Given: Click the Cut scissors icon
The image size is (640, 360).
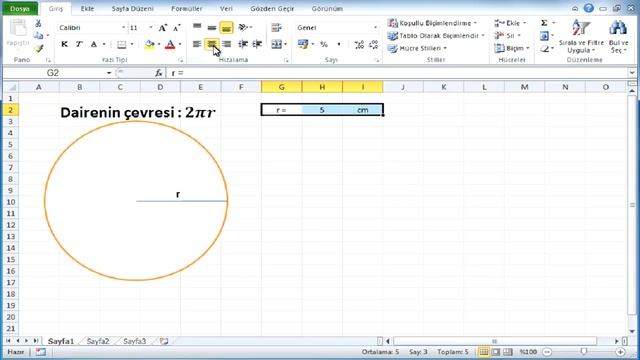Looking at the screenshot, I should (38, 23).
